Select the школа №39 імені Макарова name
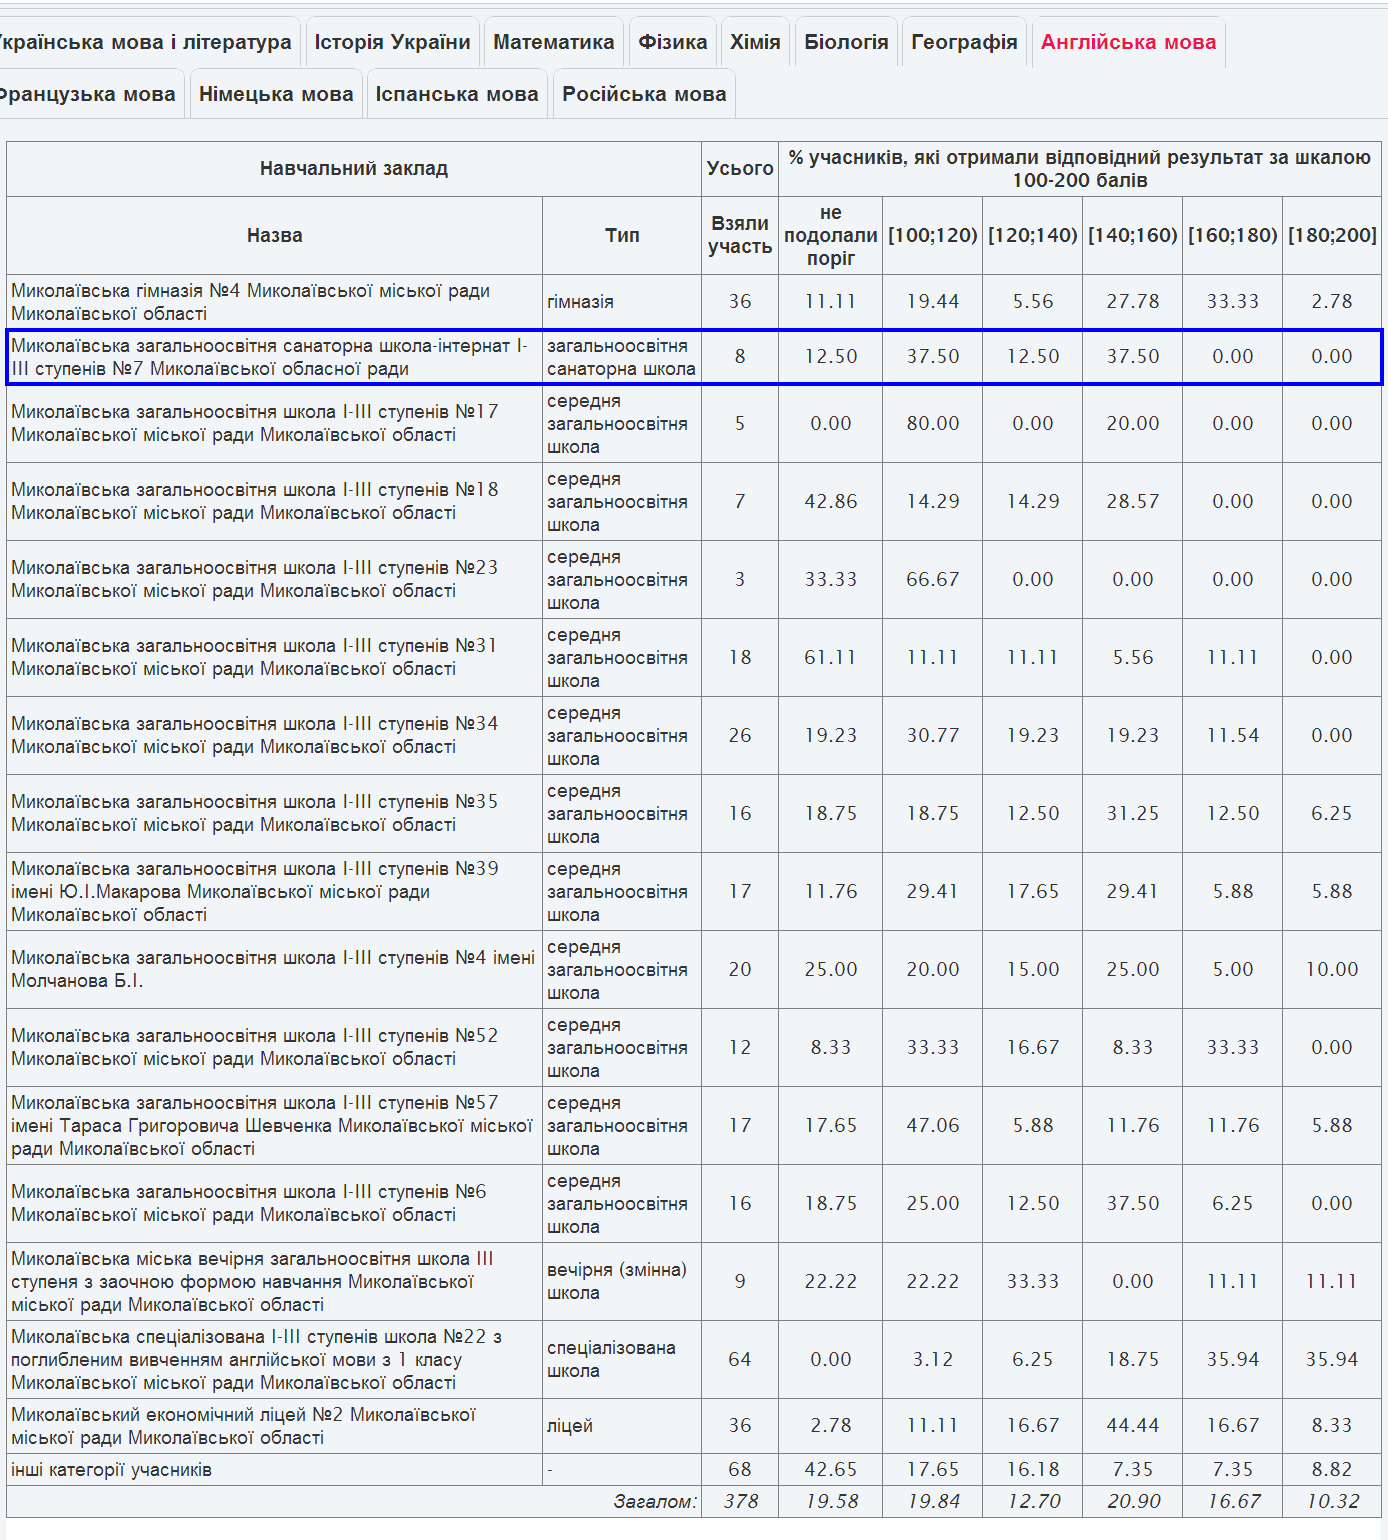The width and height of the screenshot is (1388, 1540). pyautogui.click(x=254, y=891)
